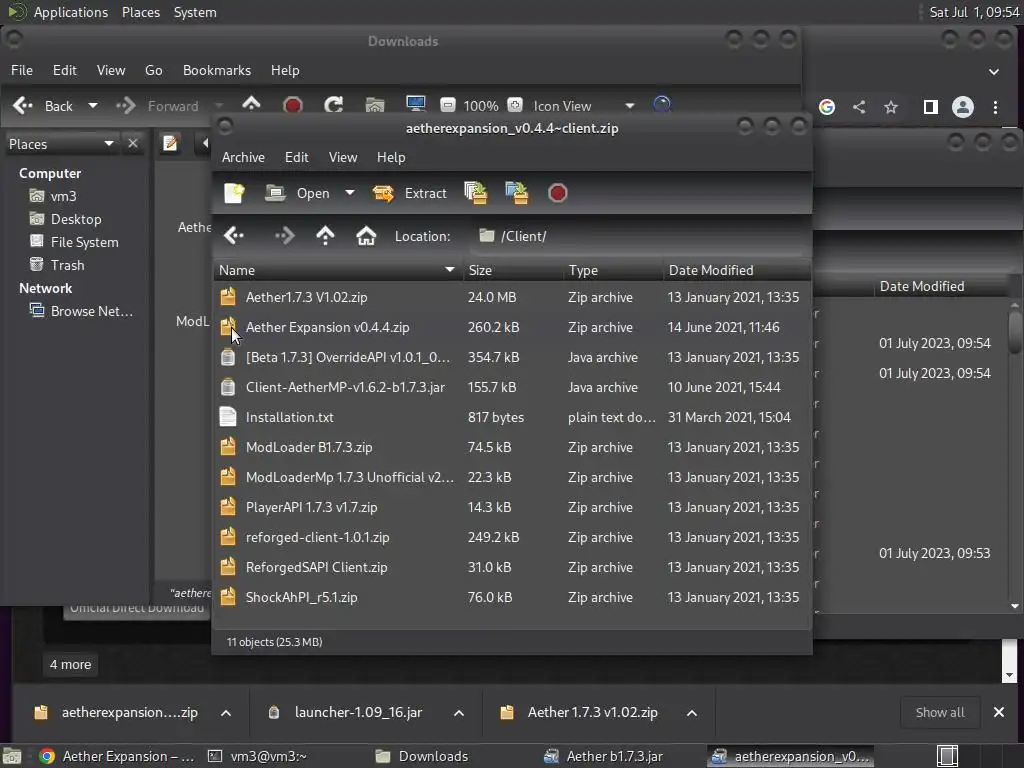Select Aether Expansion v0.4.4.zip file
This screenshot has width=1024, height=768.
pos(512,327)
